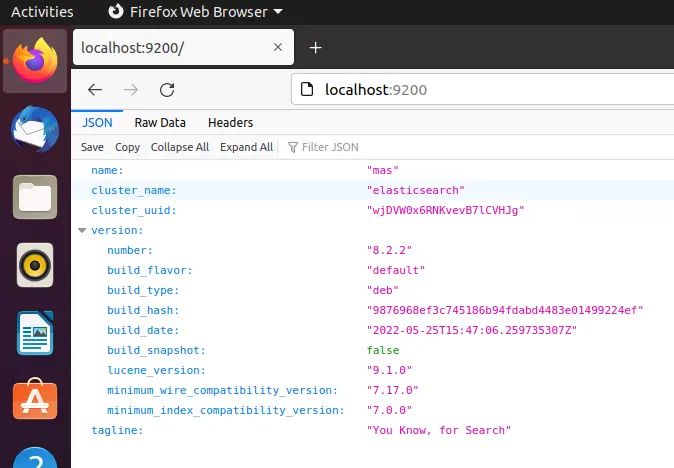Click the page info icon in URL bar
Screen dimensions: 674x468
tap(307, 89)
